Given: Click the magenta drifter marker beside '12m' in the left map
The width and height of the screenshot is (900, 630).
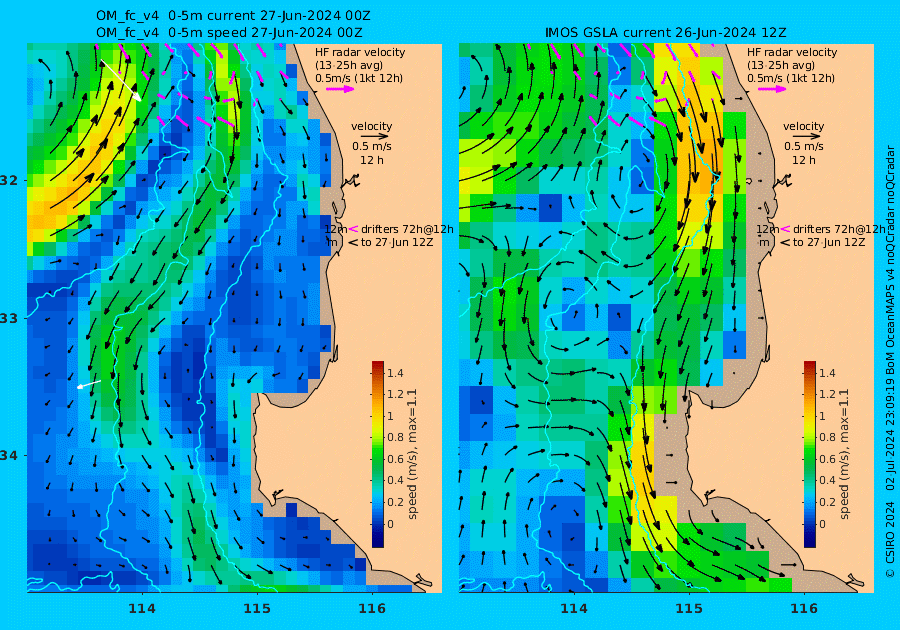Looking at the screenshot, I should [354, 229].
